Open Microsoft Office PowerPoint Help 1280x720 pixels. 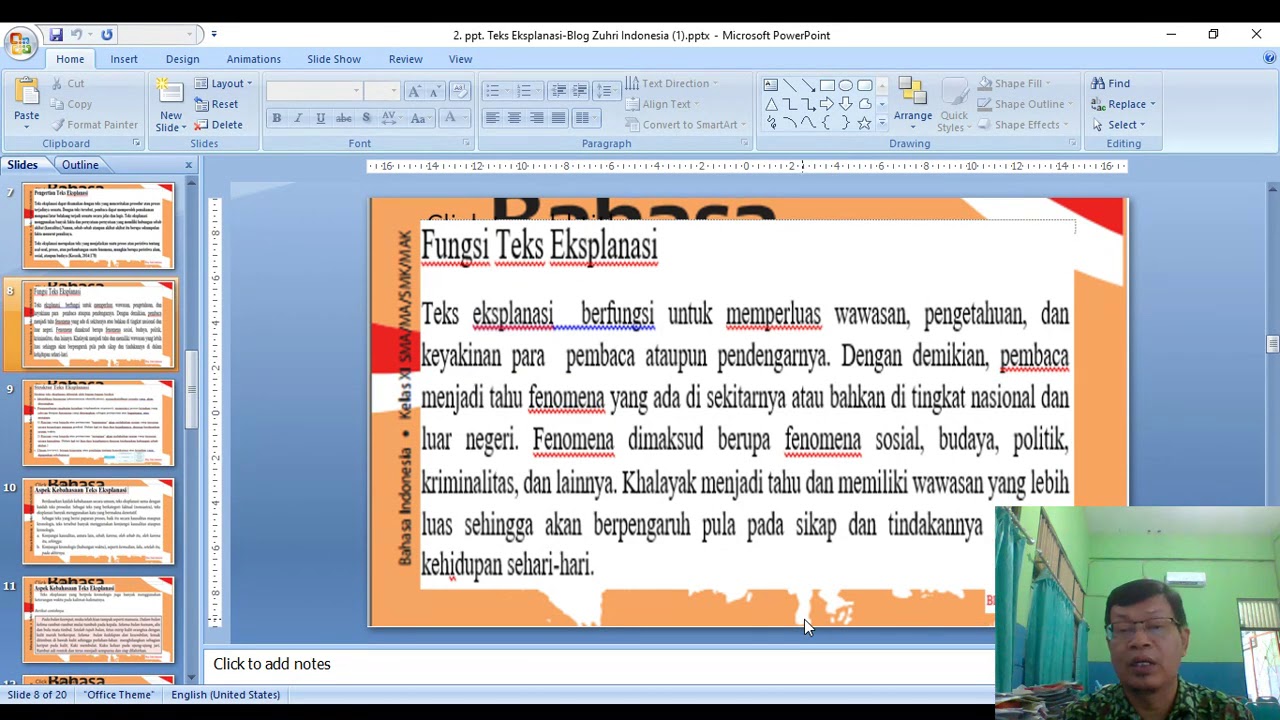tap(1269, 59)
